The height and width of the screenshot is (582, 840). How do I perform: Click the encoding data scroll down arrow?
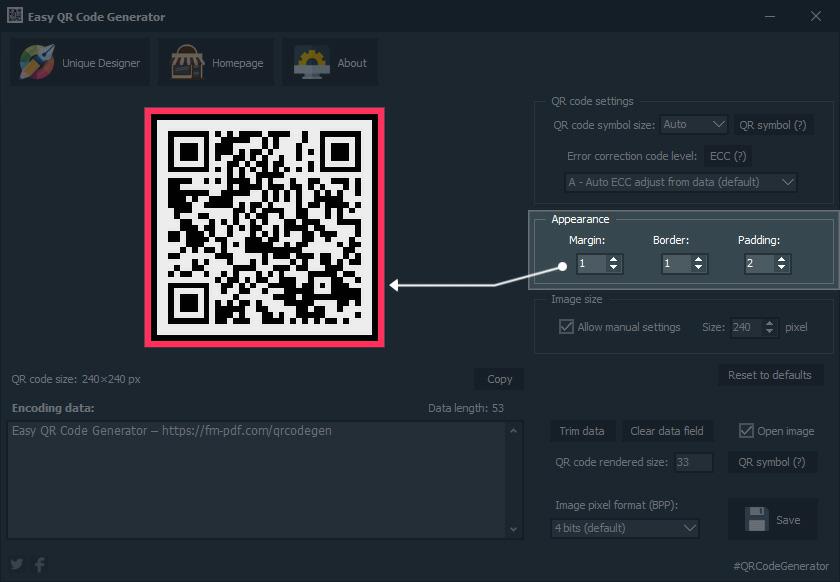click(513, 529)
